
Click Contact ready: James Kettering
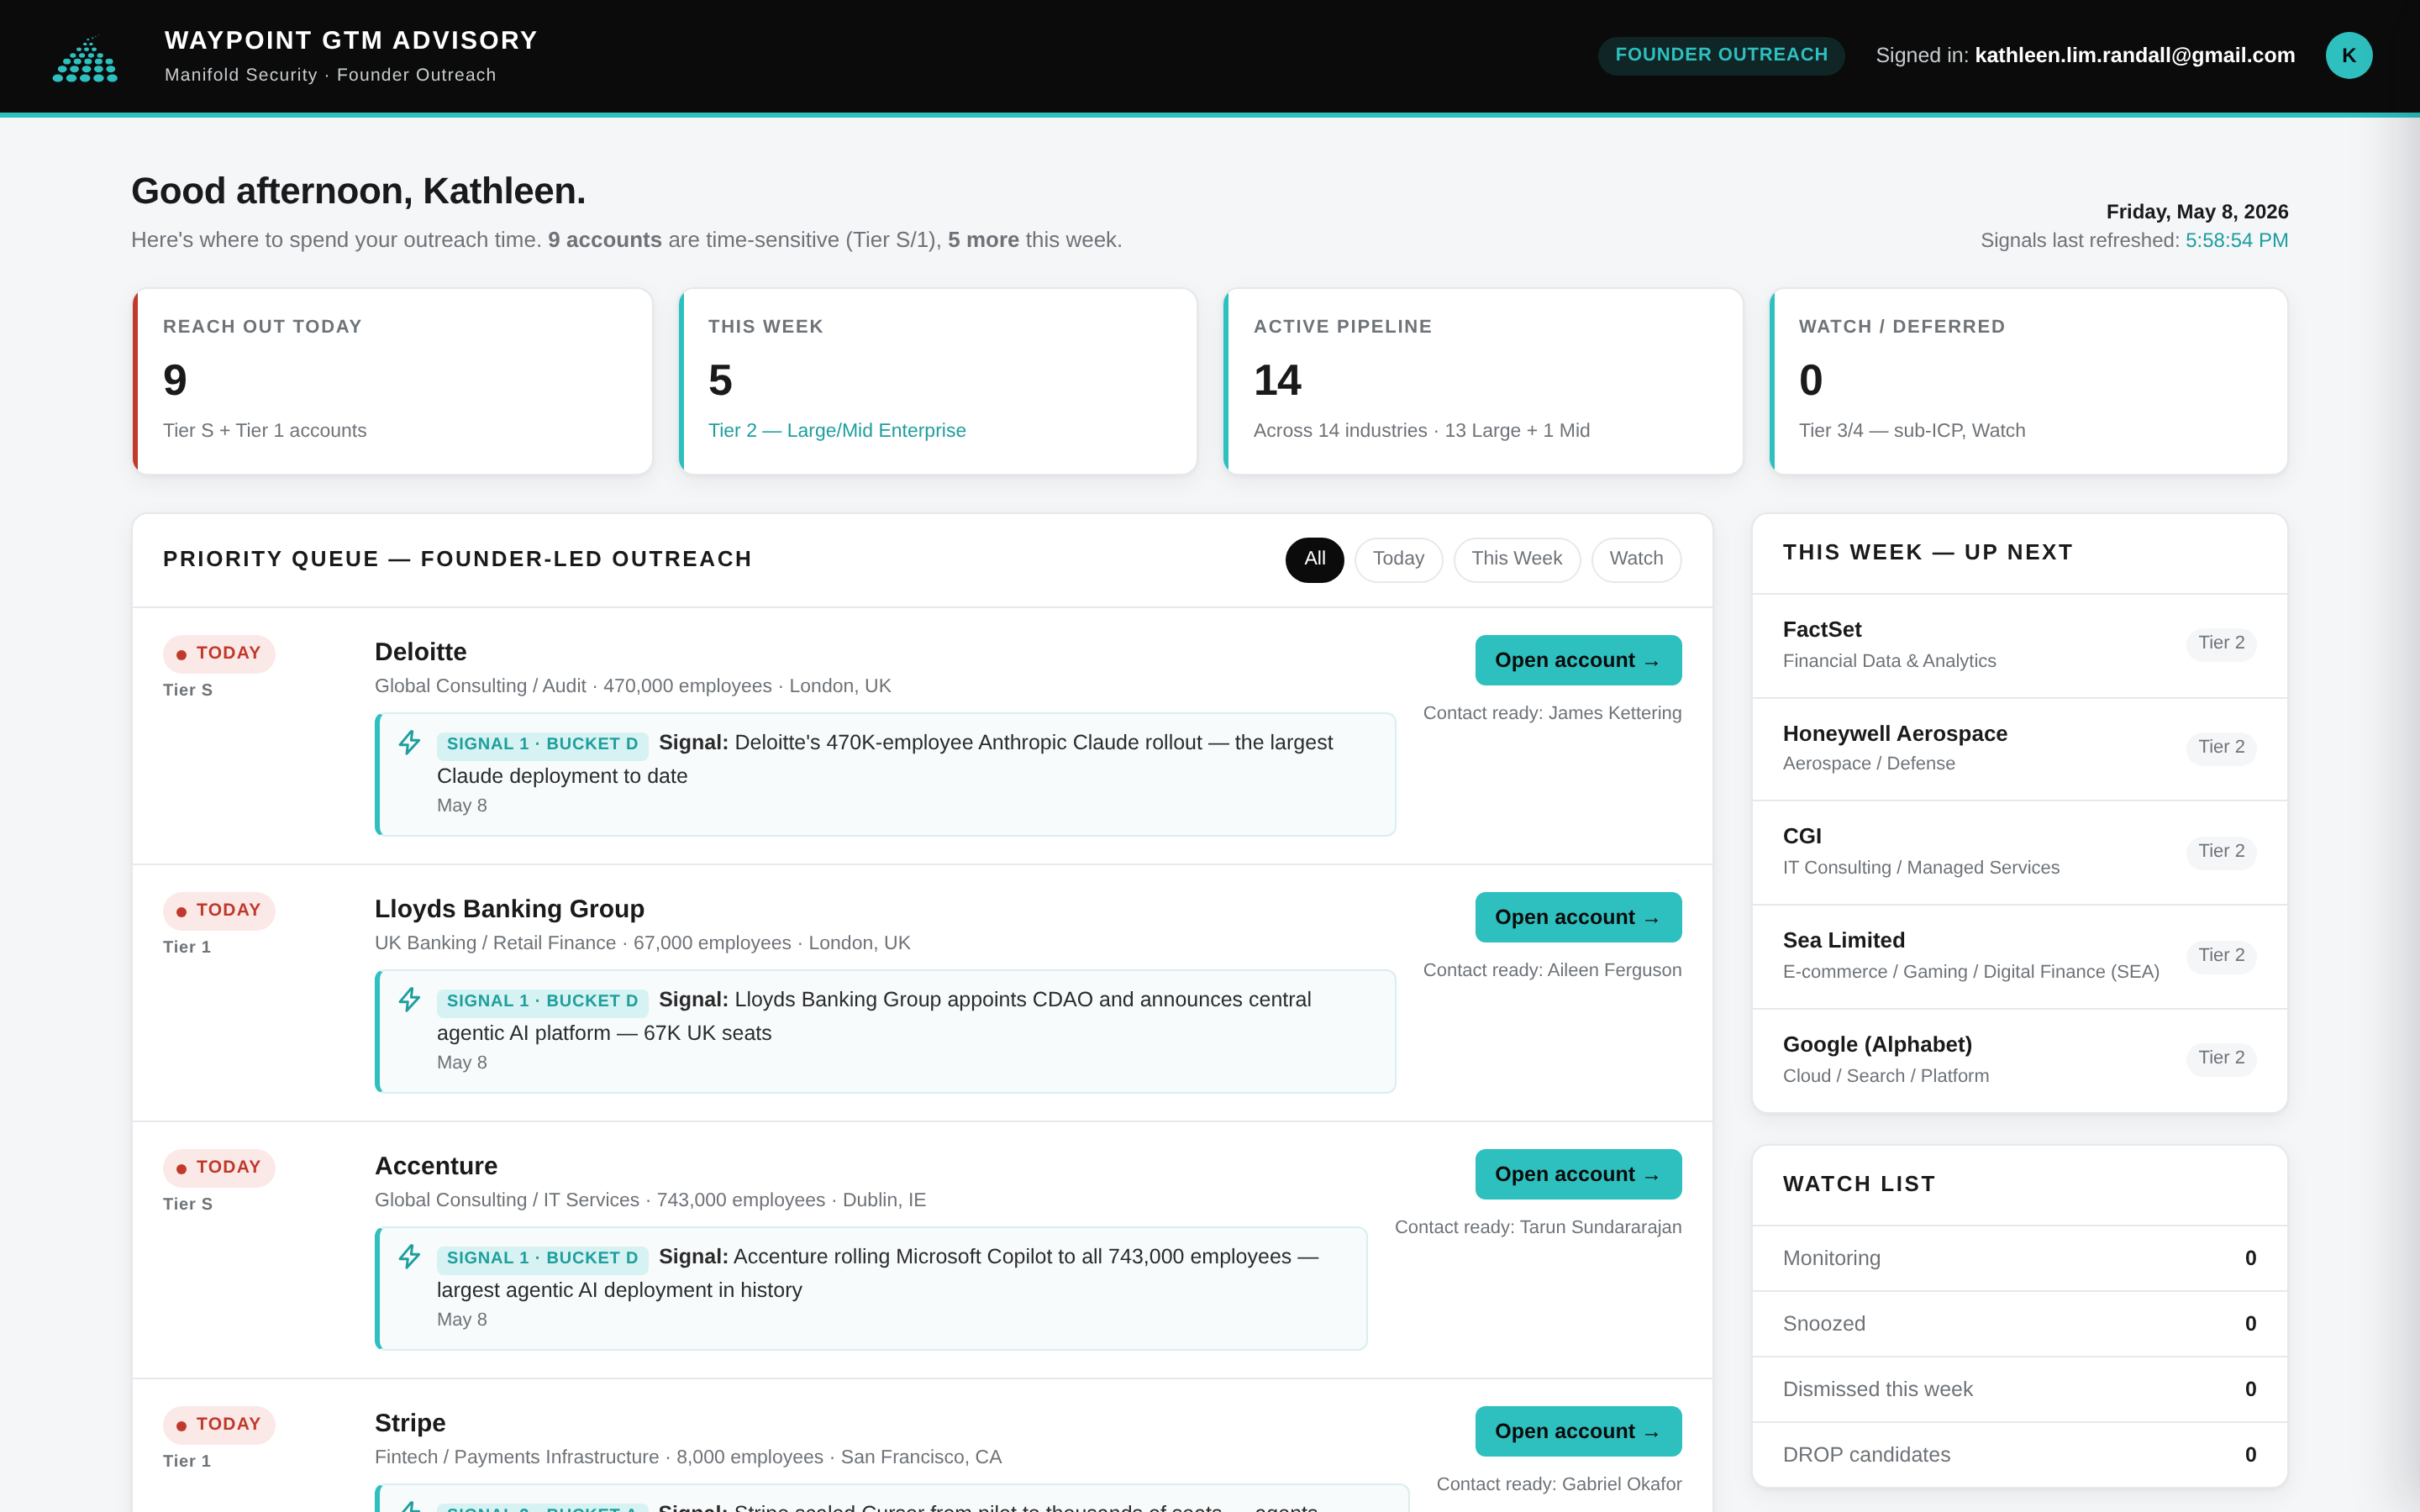1552,713
